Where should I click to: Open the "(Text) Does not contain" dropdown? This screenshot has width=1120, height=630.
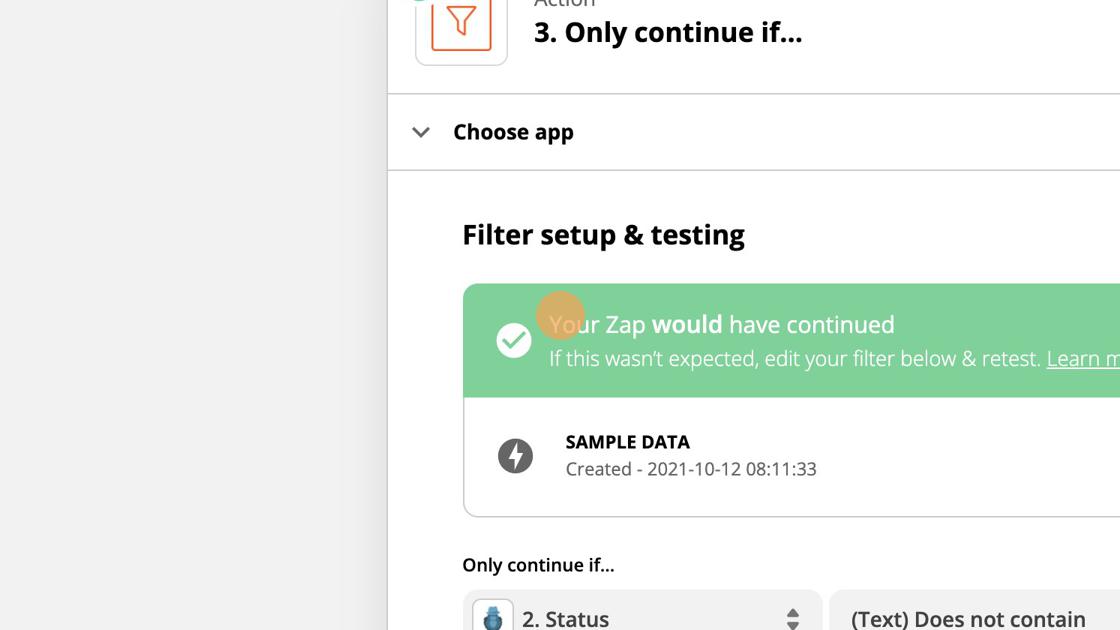click(968, 618)
